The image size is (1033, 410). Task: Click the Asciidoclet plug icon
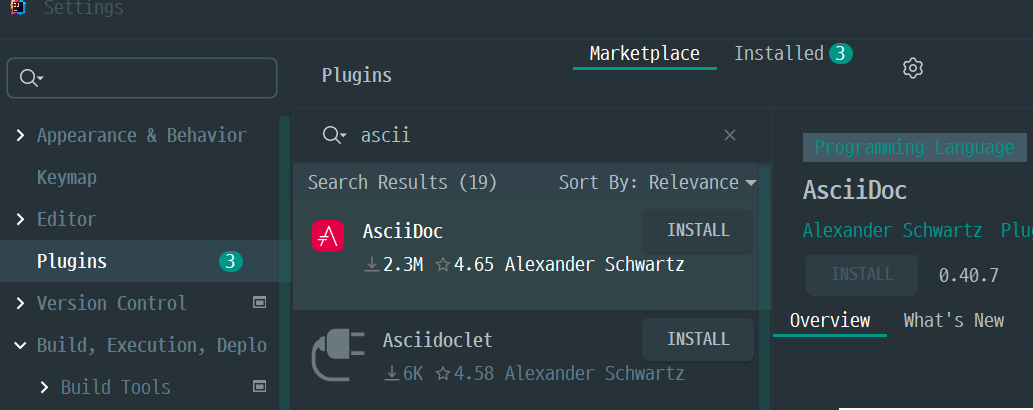pyautogui.click(x=338, y=356)
